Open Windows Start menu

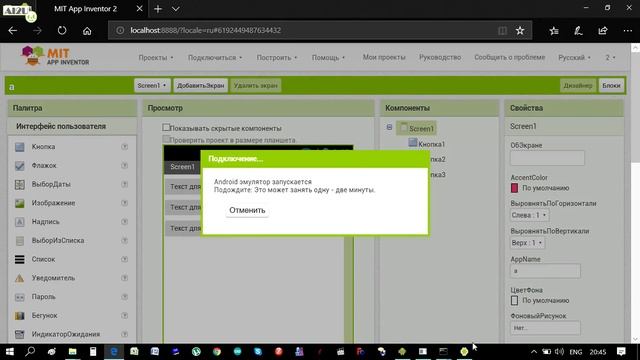point(9,351)
